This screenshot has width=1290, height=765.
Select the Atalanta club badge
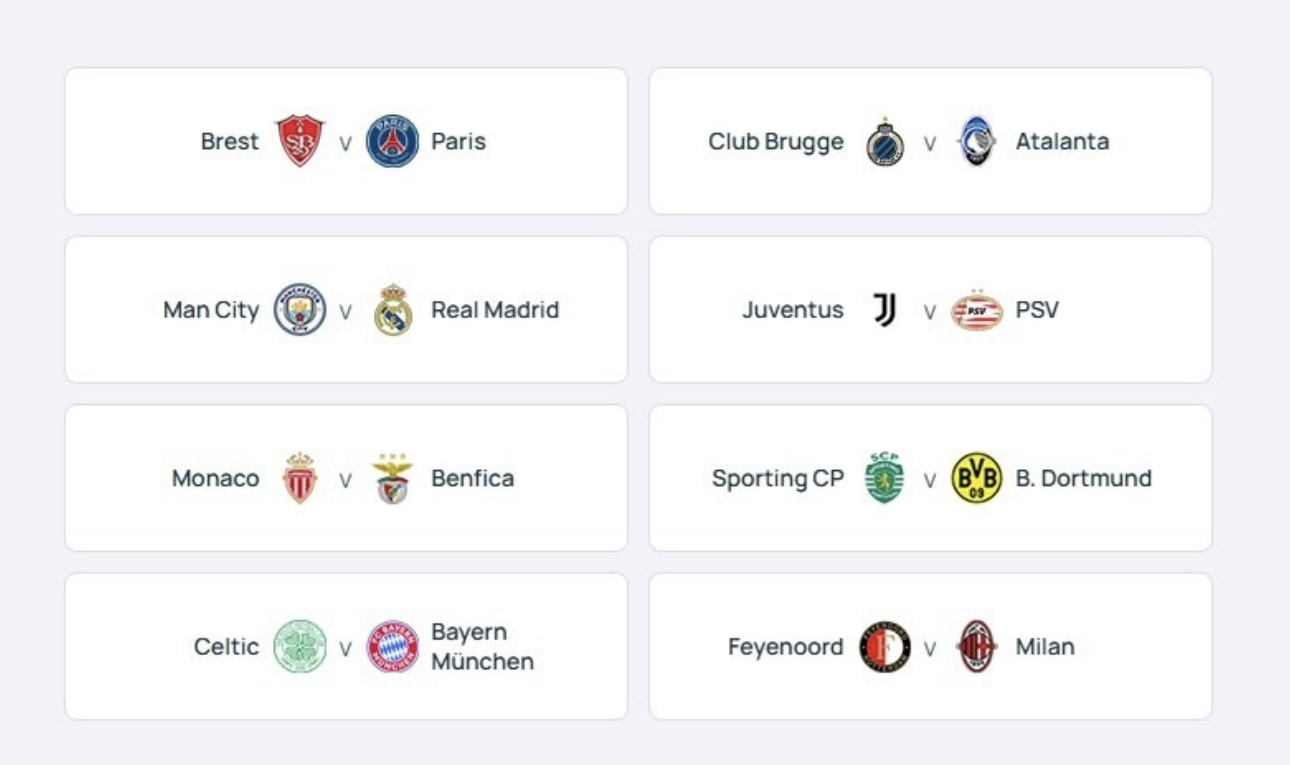point(976,141)
